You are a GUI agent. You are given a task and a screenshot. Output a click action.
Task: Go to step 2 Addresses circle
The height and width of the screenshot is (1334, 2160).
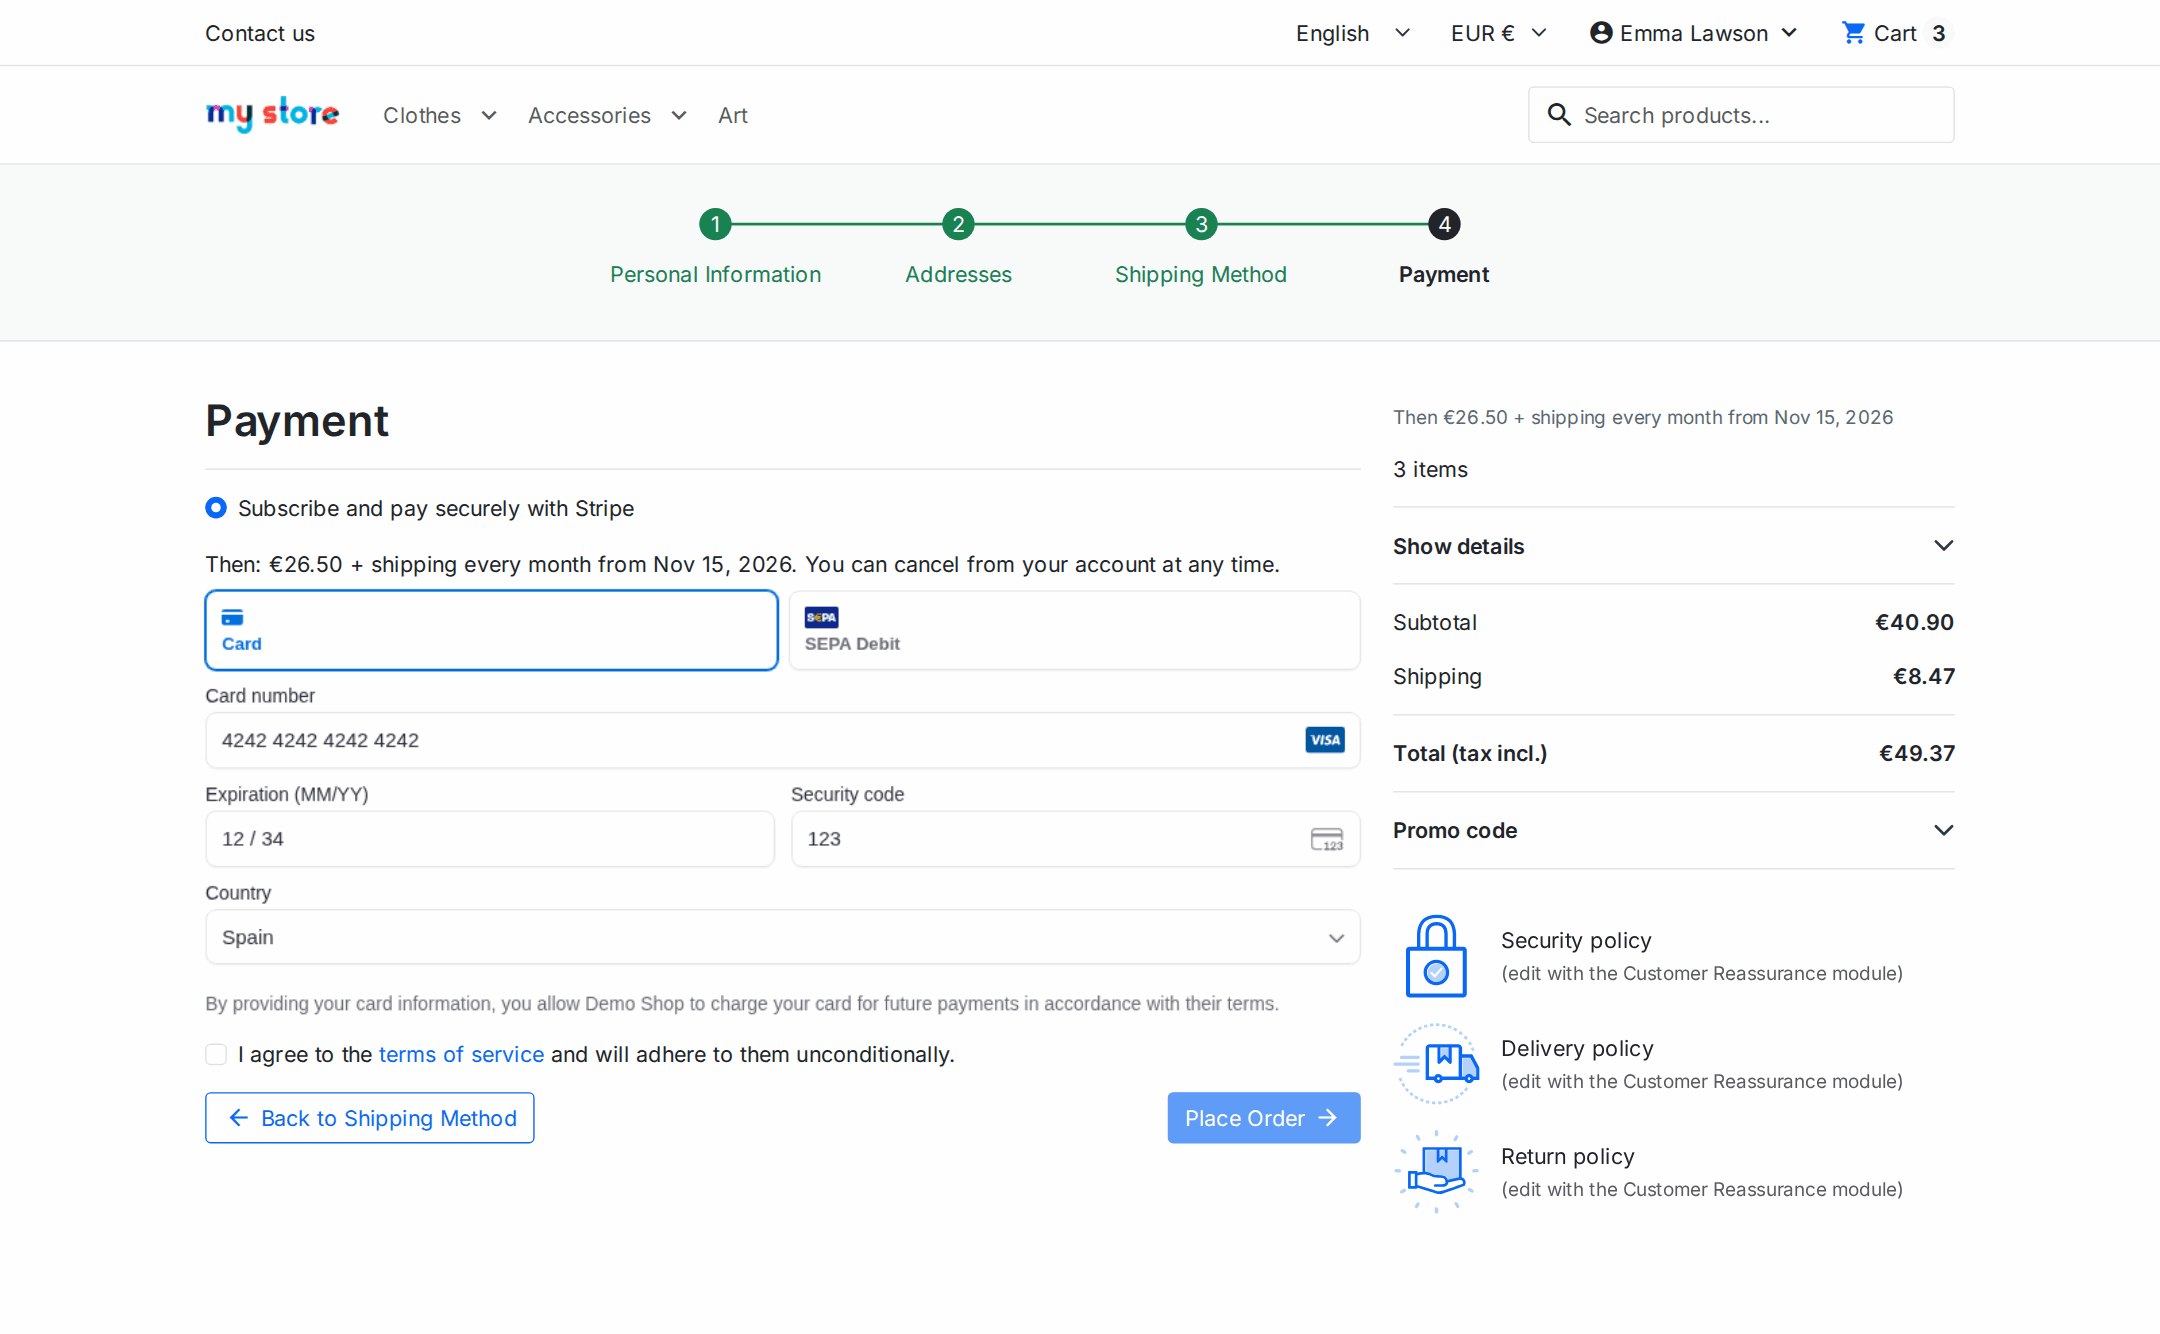[958, 224]
